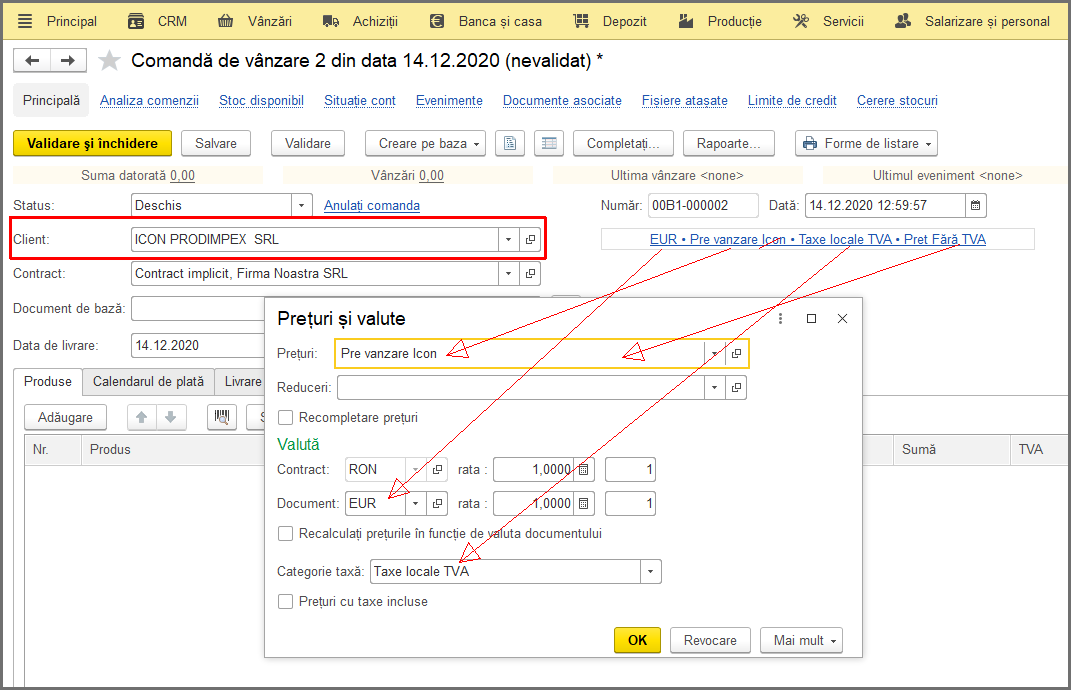Click OK in Prețuri și valute dialog
The height and width of the screenshot is (690, 1071).
(637, 640)
